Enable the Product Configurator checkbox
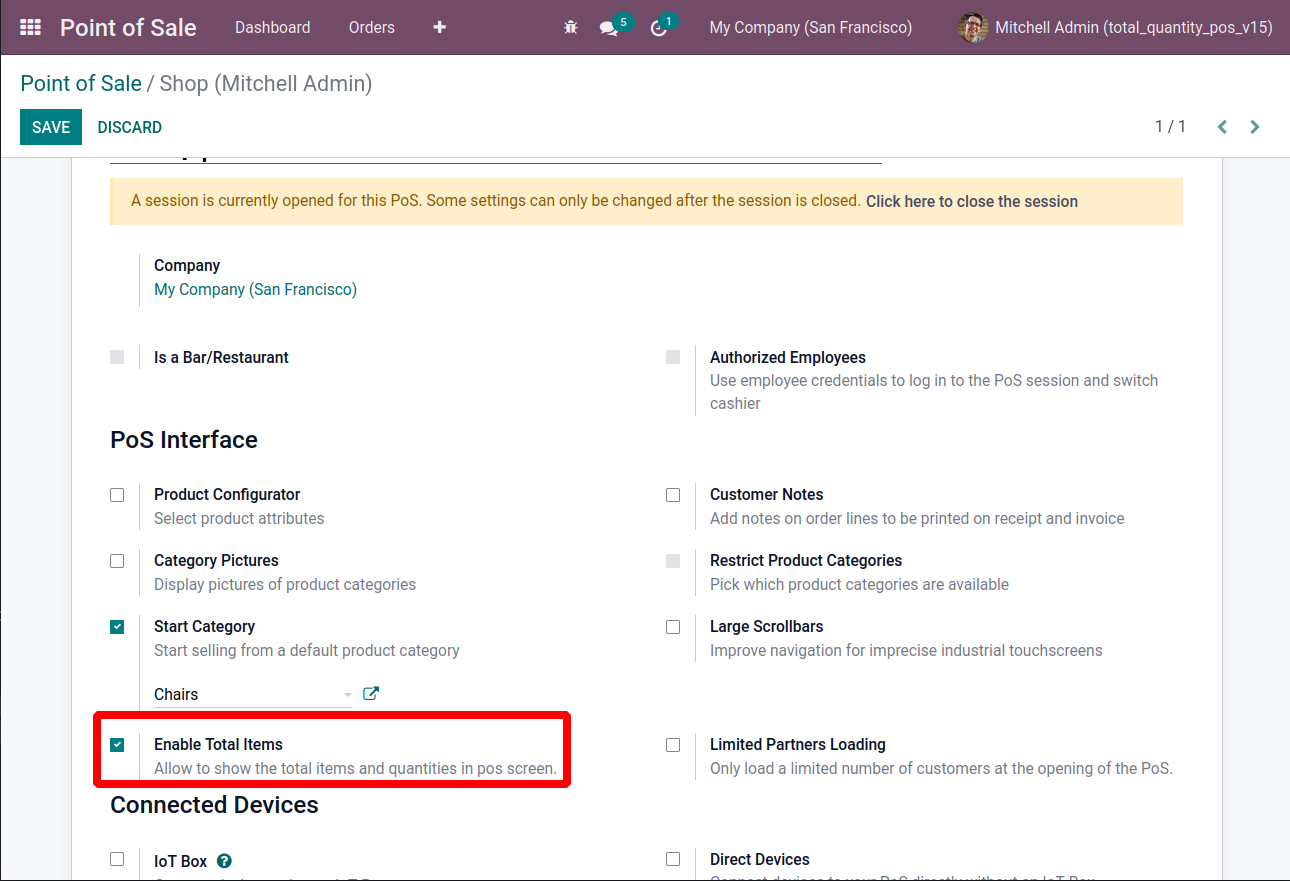The height and width of the screenshot is (881, 1290). tap(117, 494)
